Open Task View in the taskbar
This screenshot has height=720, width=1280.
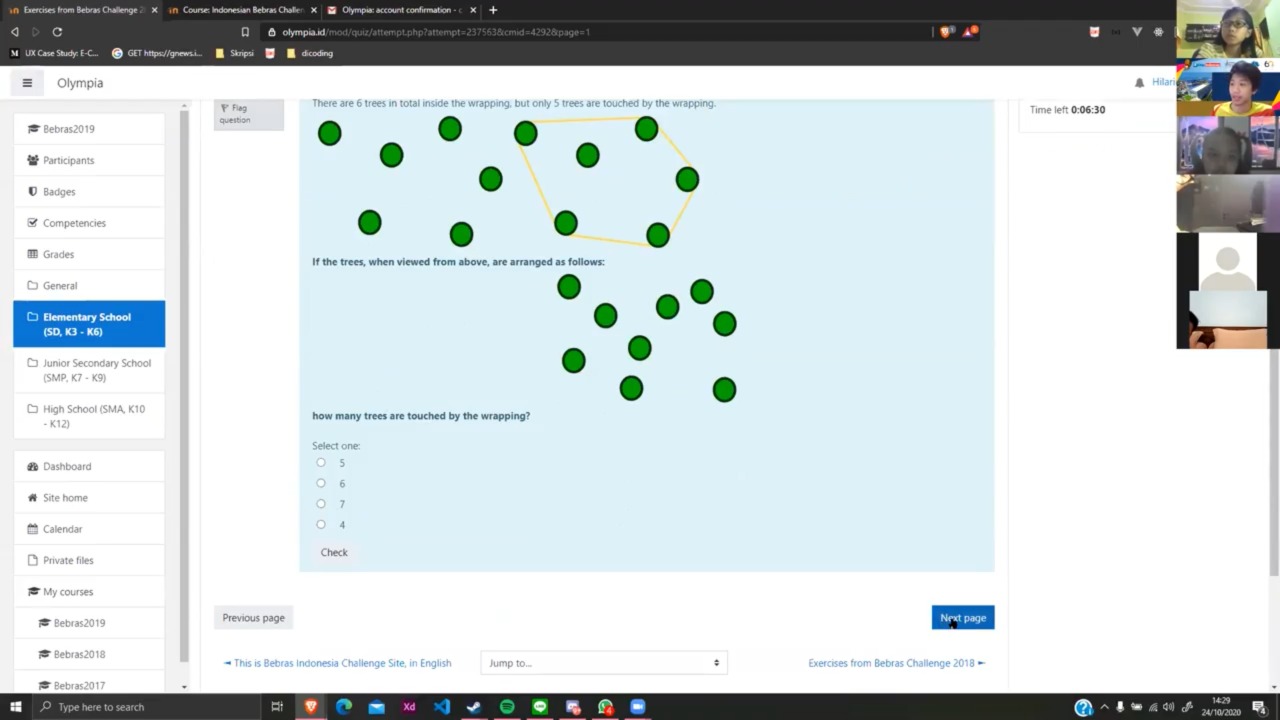click(277, 707)
